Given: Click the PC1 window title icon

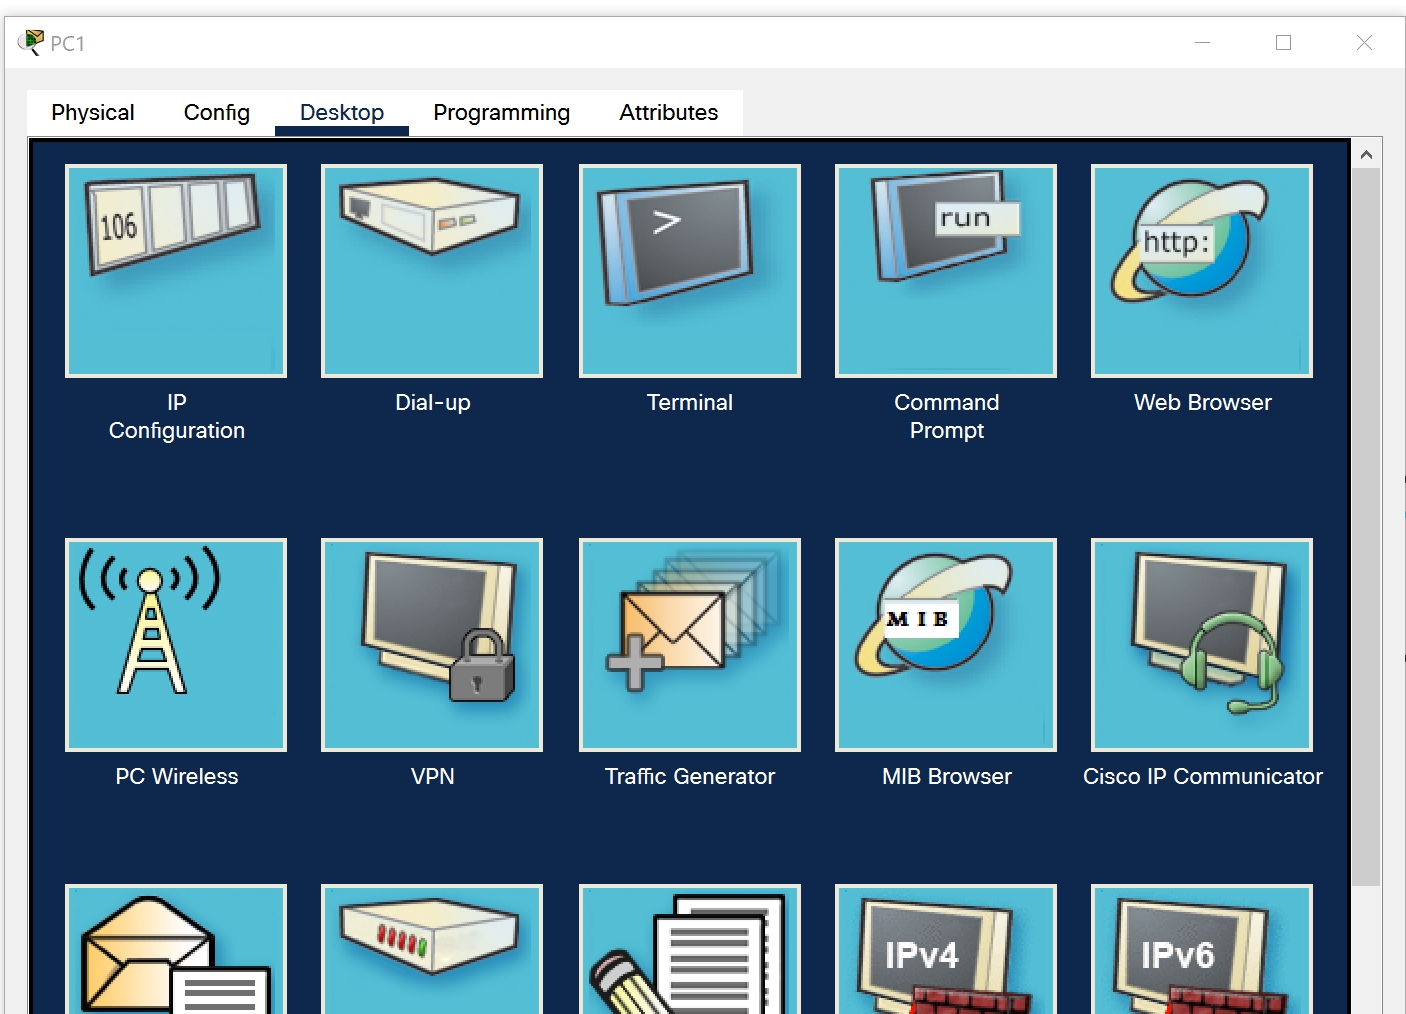Looking at the screenshot, I should (31, 42).
